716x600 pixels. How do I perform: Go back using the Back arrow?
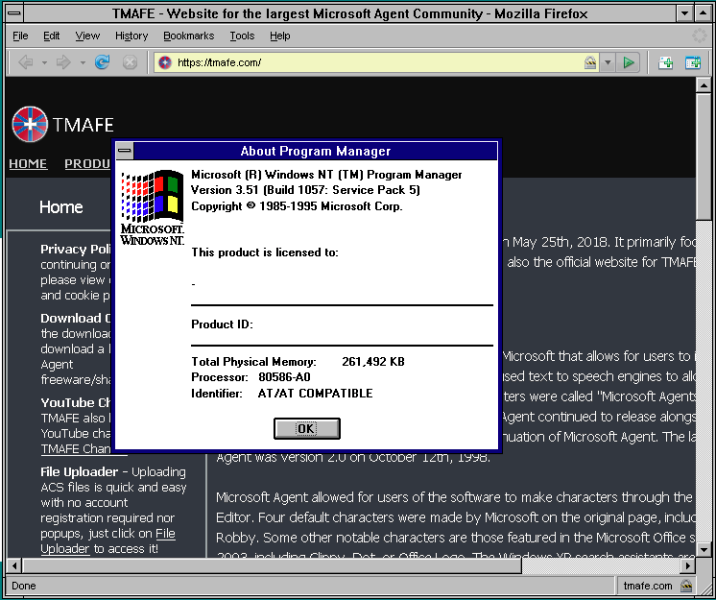(26, 62)
